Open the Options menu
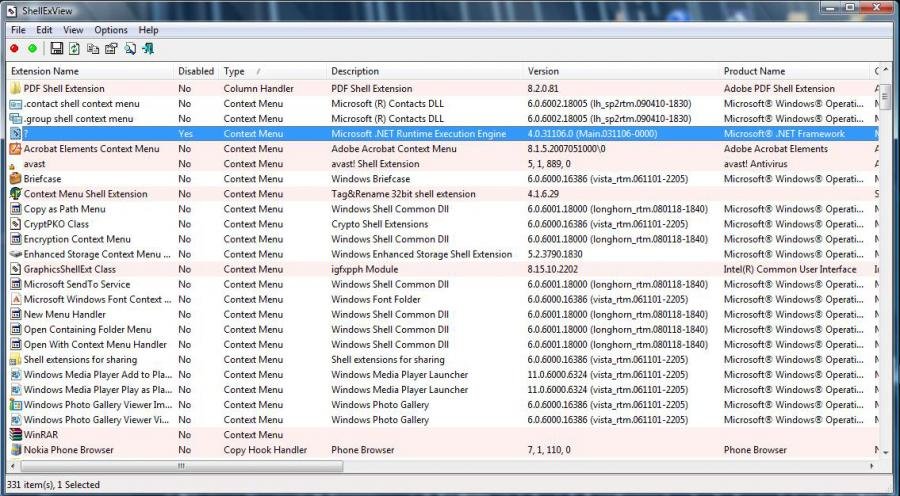900x496 pixels. (x=111, y=30)
